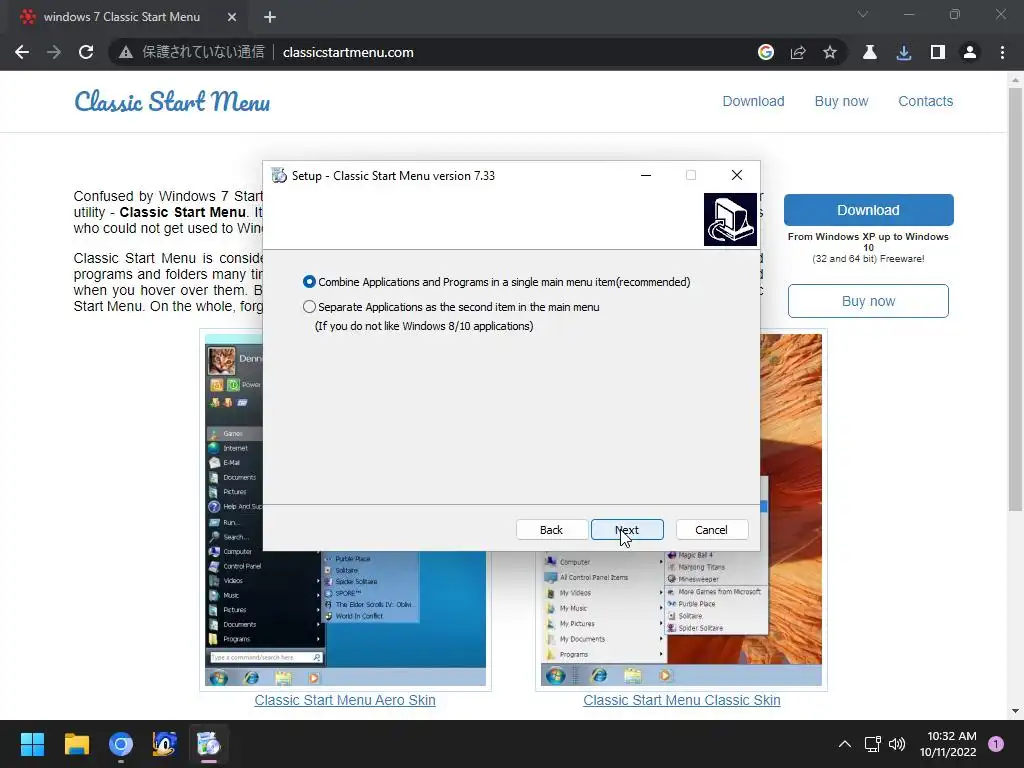Click the Classic Start Menu site logo

coord(172,101)
